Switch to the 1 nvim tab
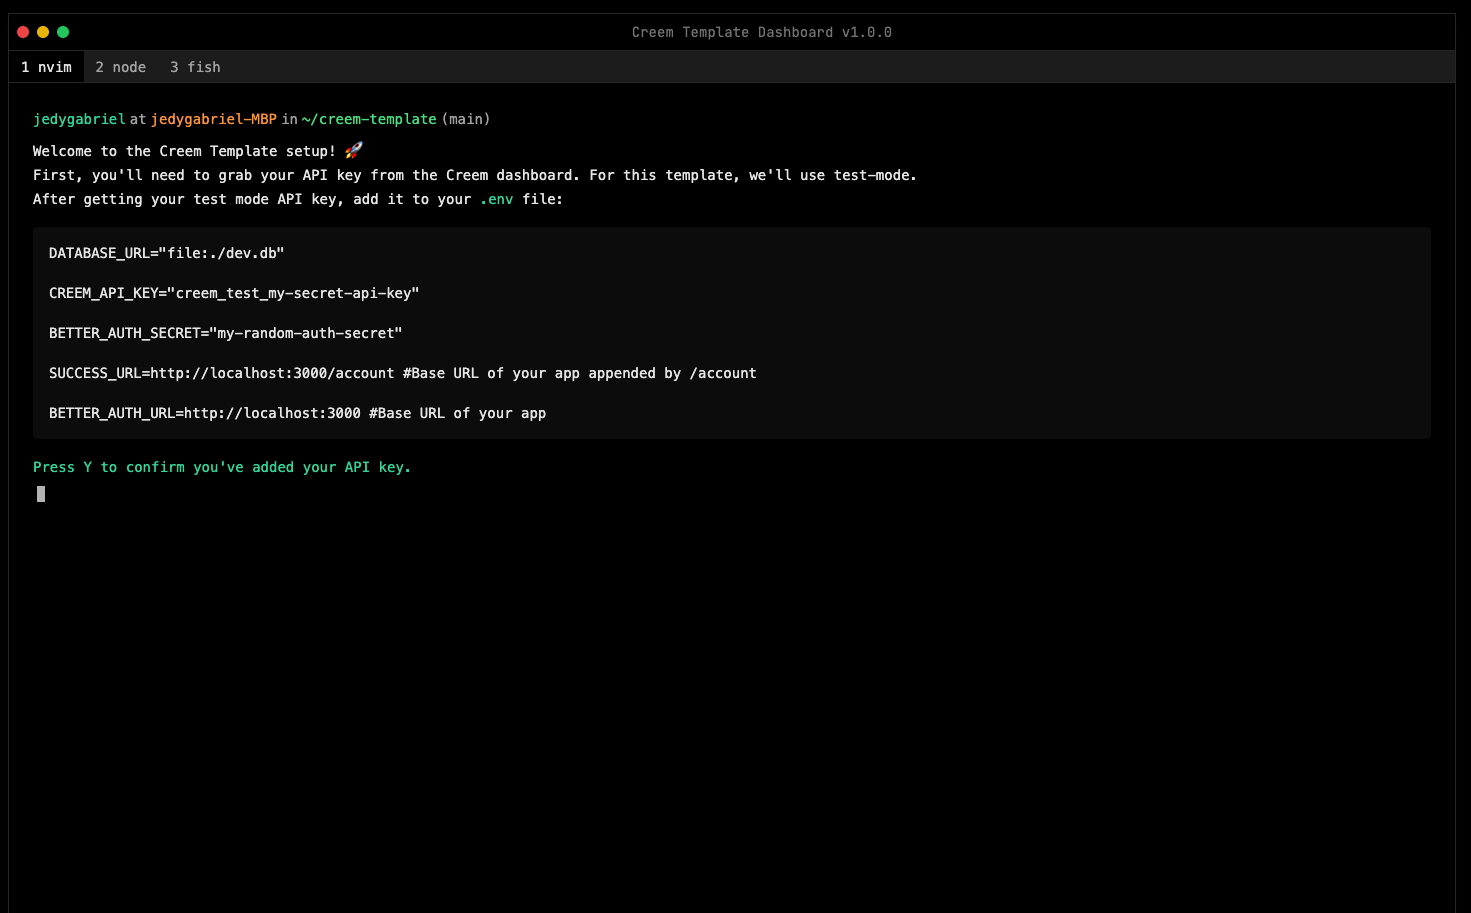The image size is (1471, 913). pyautogui.click(x=47, y=67)
